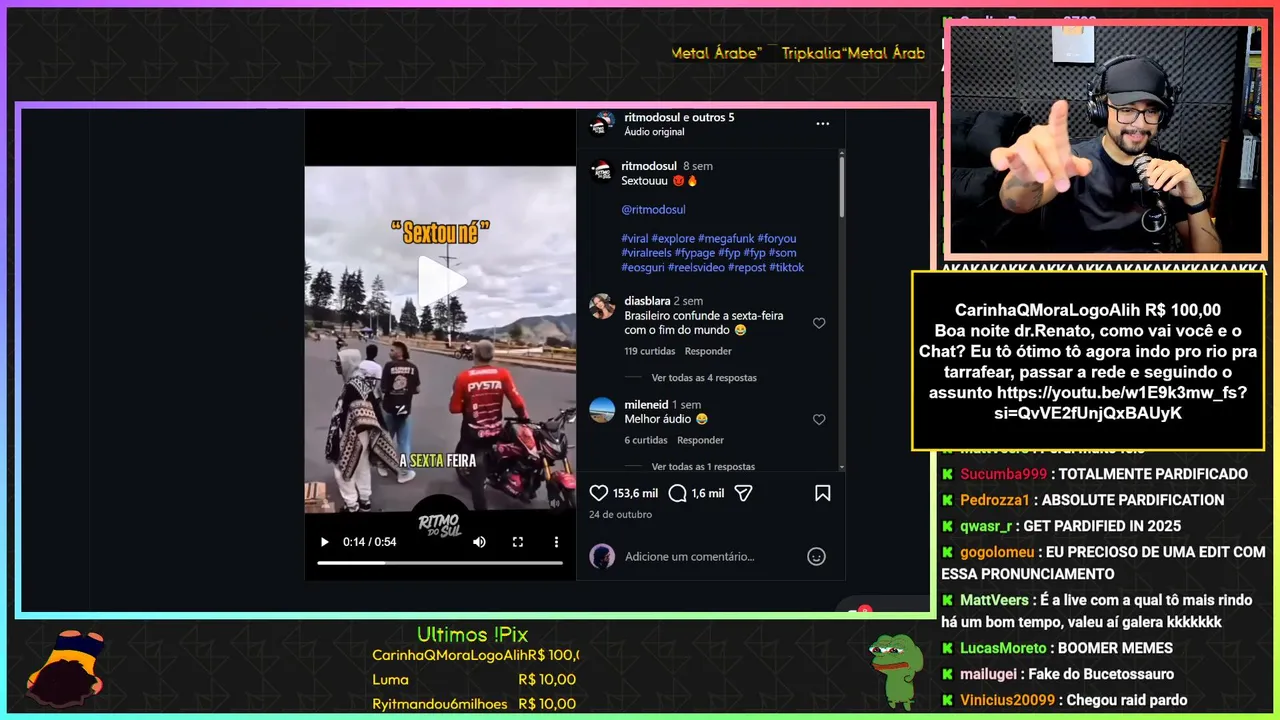Like mileneid's comment heart
The width and height of the screenshot is (1280, 720).
coord(819,420)
